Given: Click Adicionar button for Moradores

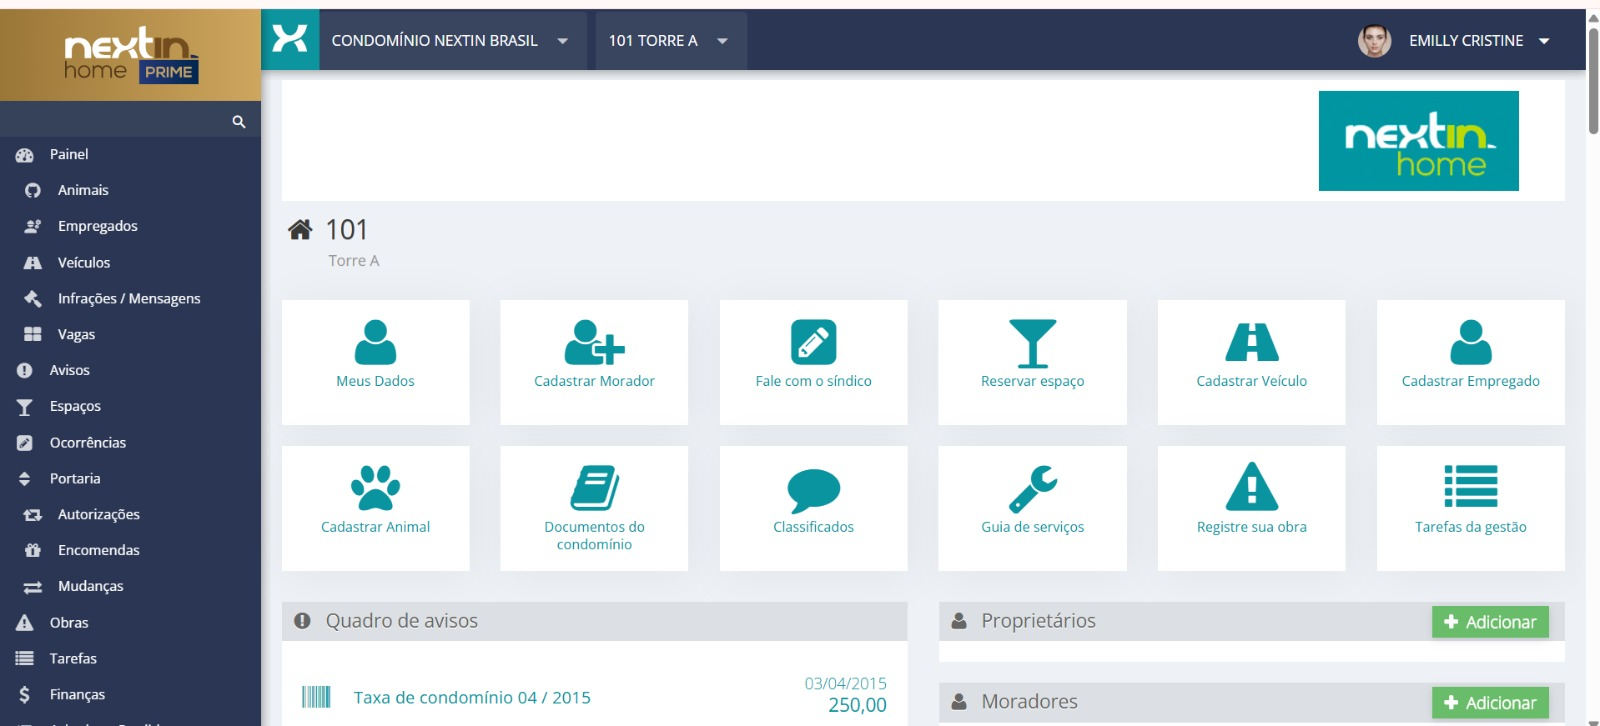Looking at the screenshot, I should [x=1490, y=703].
